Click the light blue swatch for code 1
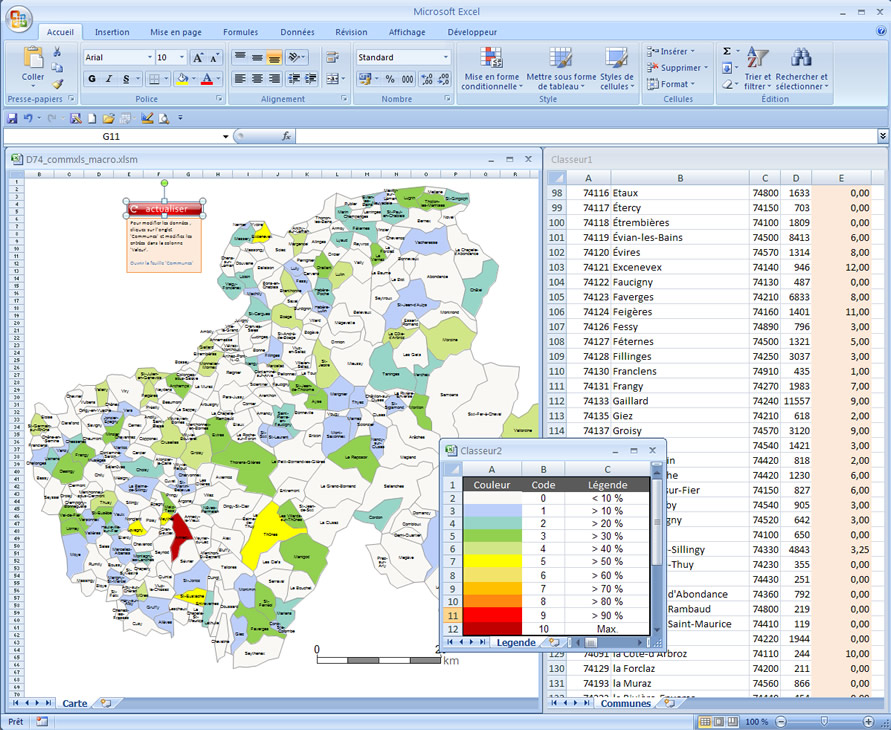Screen dimensions: 891x730 (492, 511)
